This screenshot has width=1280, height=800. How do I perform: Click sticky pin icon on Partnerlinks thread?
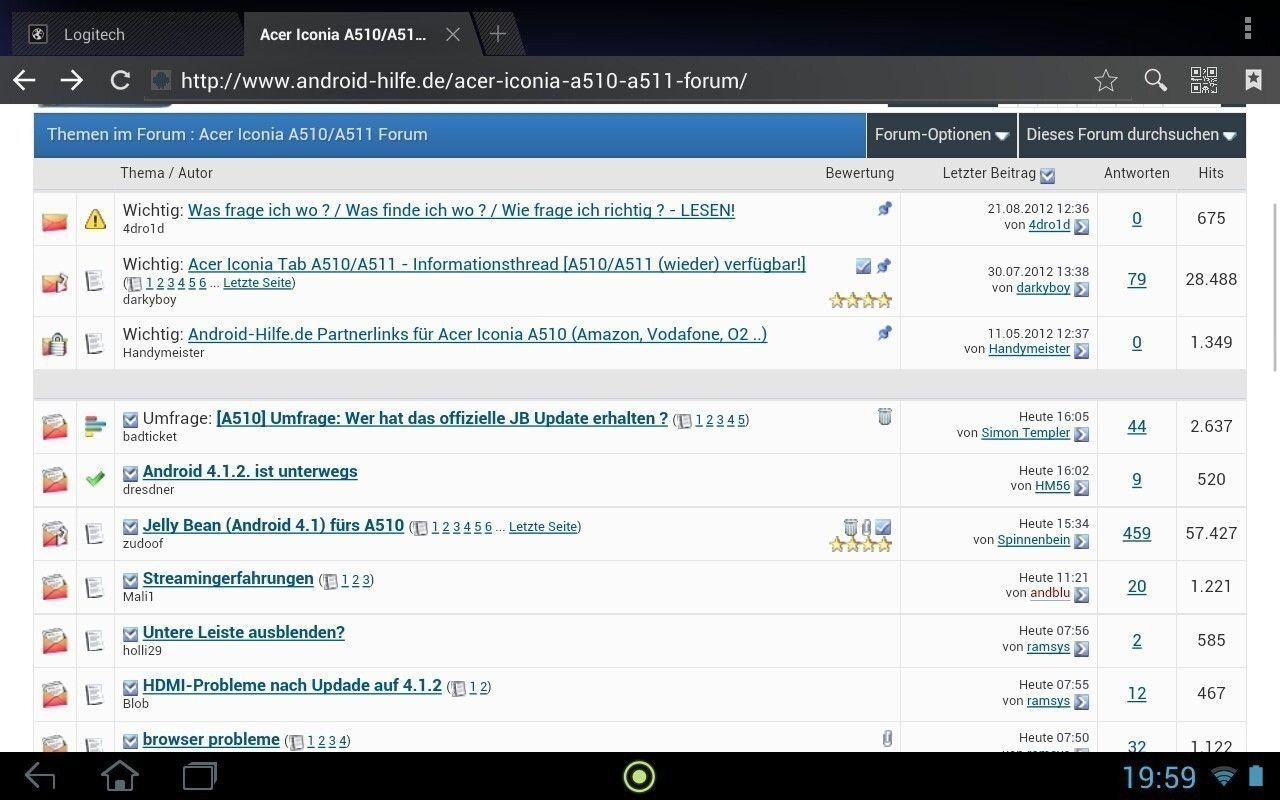click(x=884, y=333)
